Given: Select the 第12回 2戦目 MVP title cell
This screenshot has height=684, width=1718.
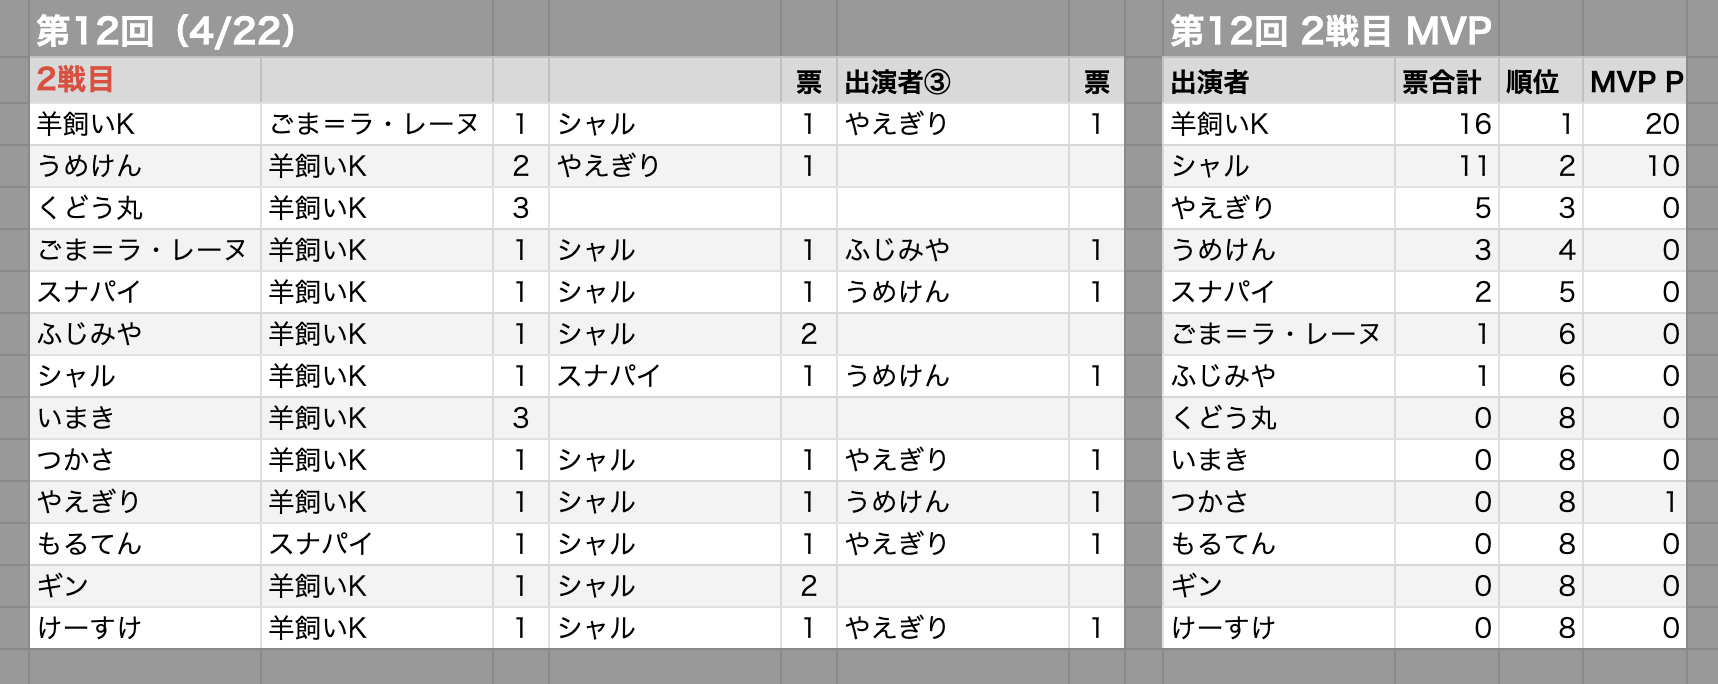Looking at the screenshot, I should (x=1331, y=30).
